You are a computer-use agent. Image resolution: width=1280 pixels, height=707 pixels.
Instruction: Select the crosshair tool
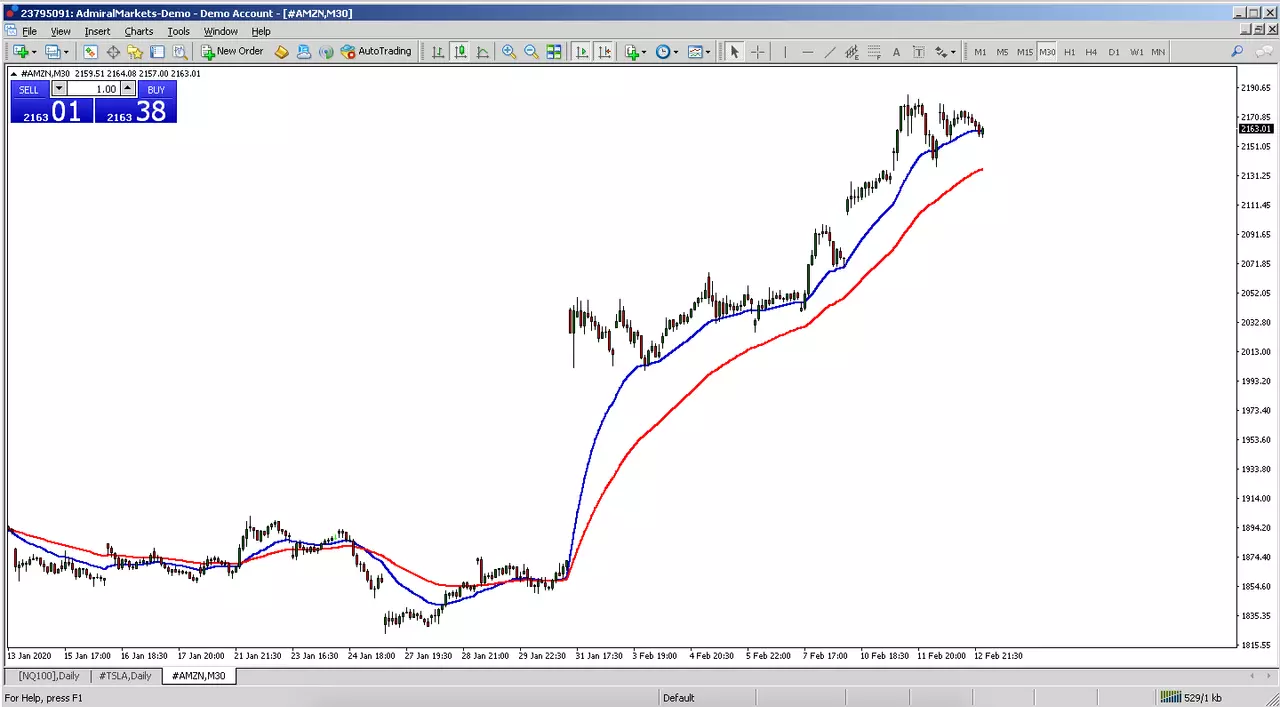pyautogui.click(x=757, y=52)
